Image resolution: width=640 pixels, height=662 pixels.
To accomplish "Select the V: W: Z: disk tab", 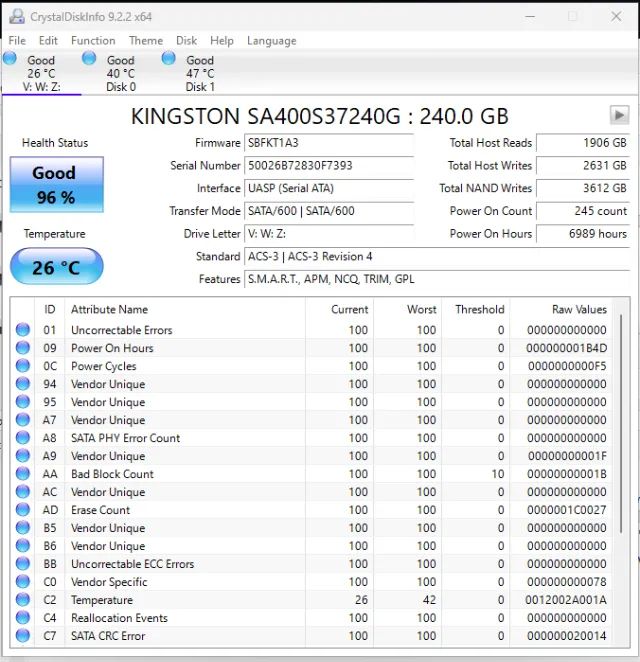I will (41, 73).
